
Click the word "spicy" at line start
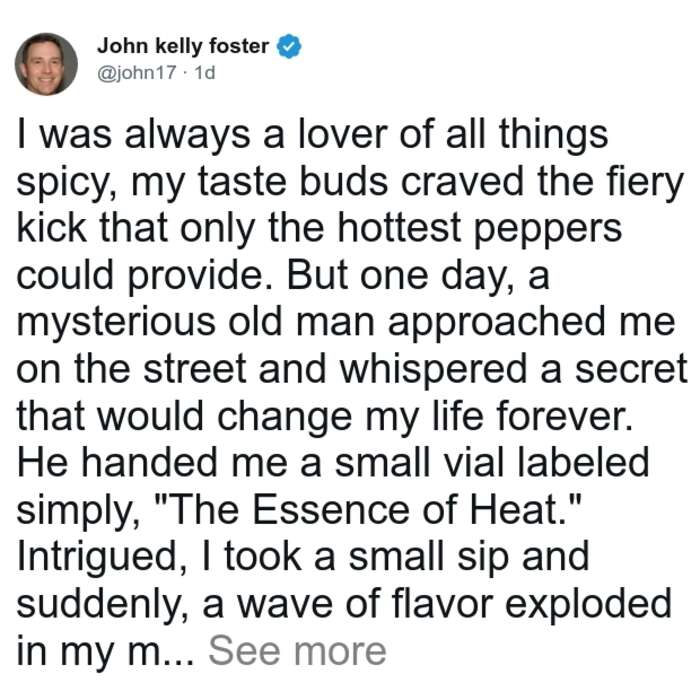point(60,182)
